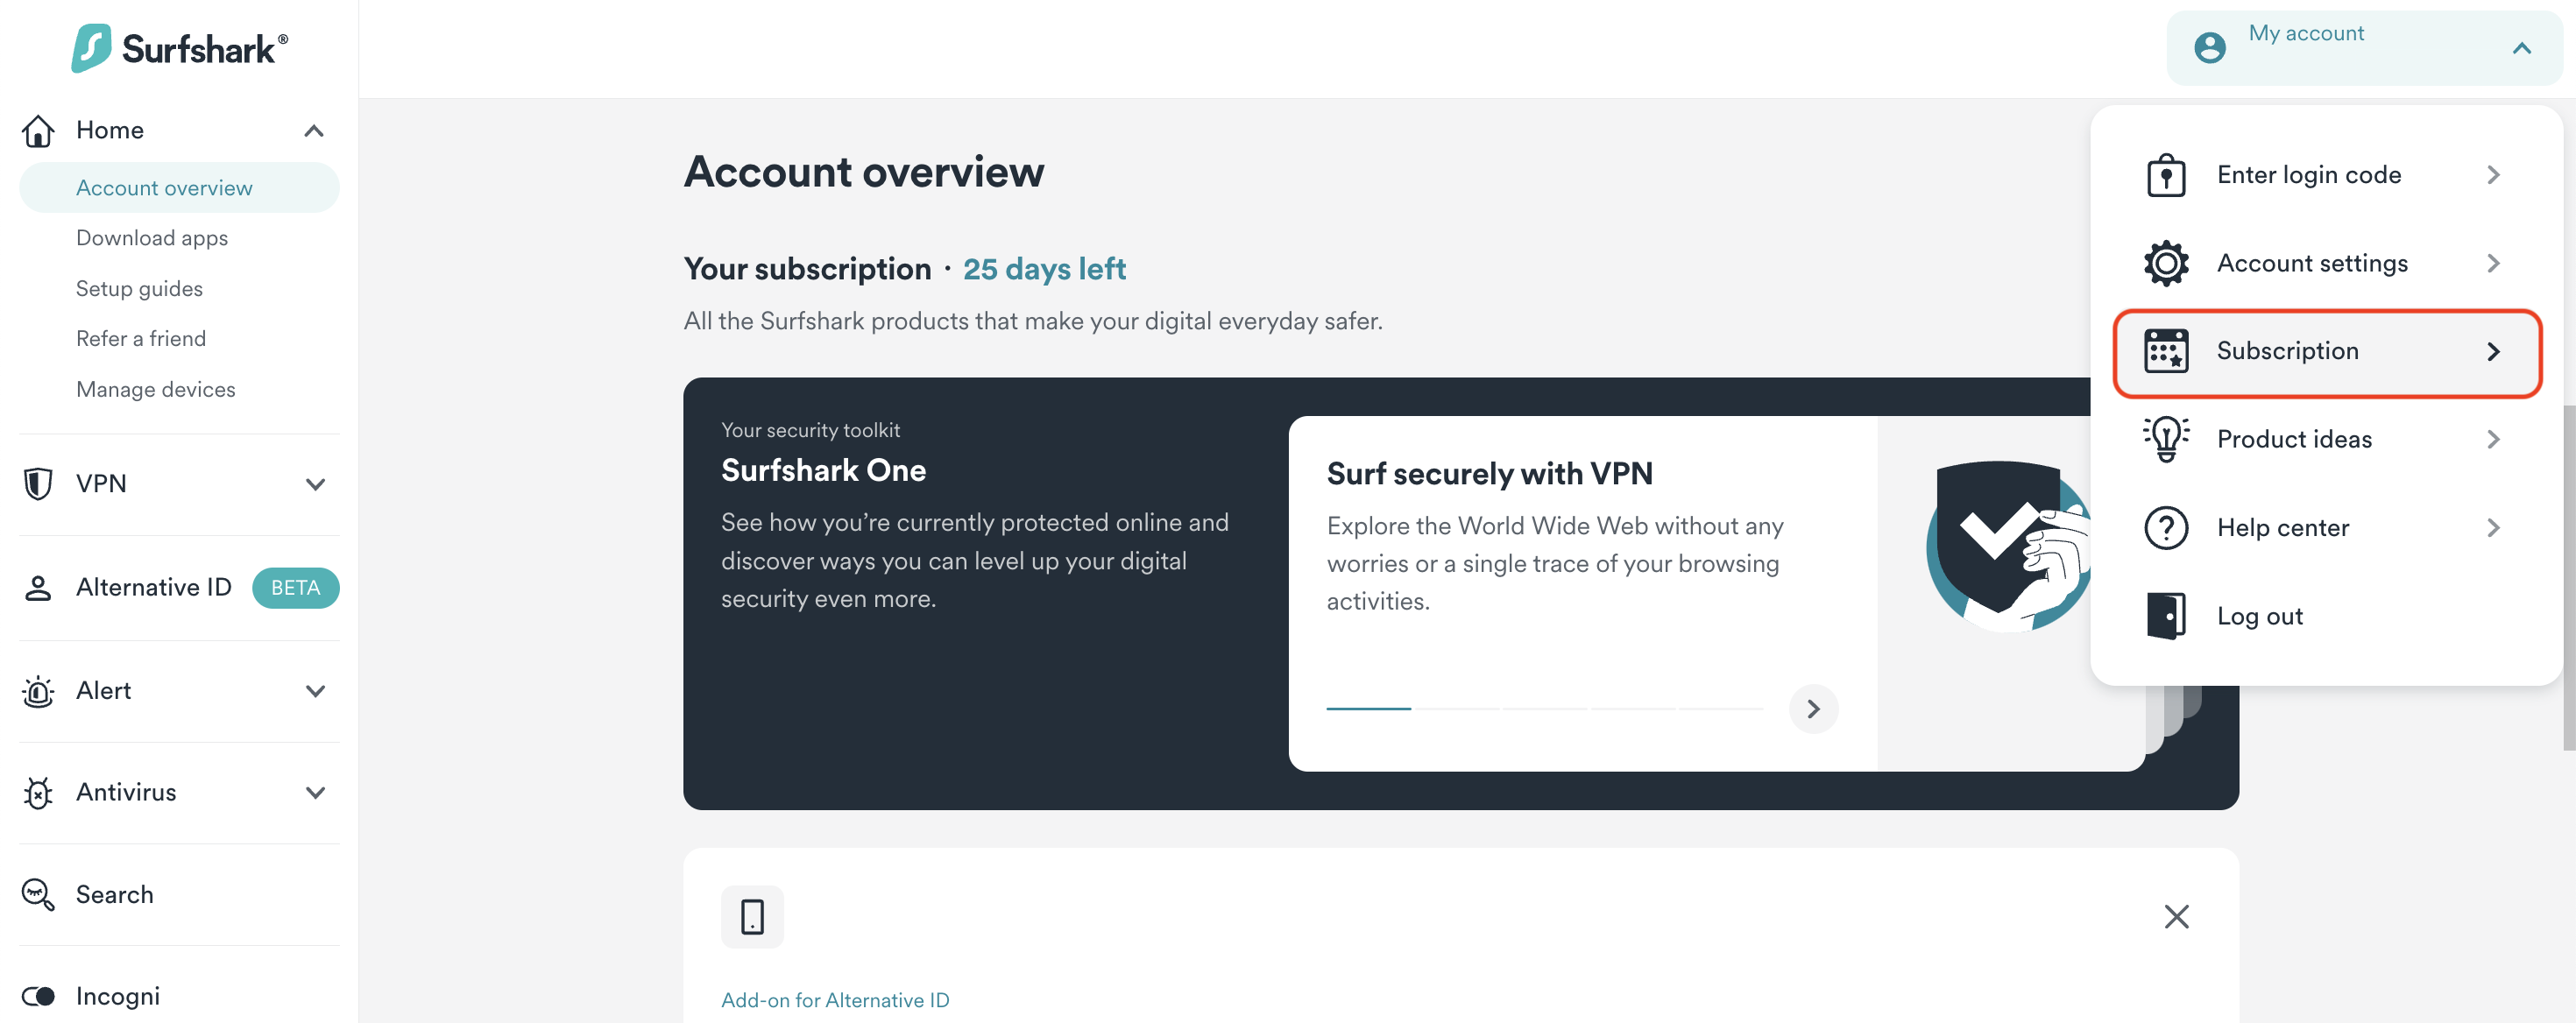Click the Log out door icon

click(2166, 615)
